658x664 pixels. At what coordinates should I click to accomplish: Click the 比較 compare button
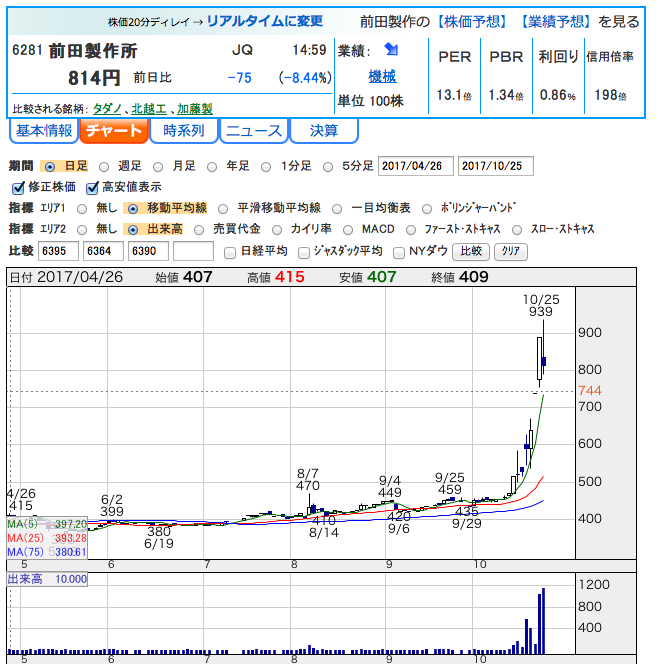click(x=471, y=252)
